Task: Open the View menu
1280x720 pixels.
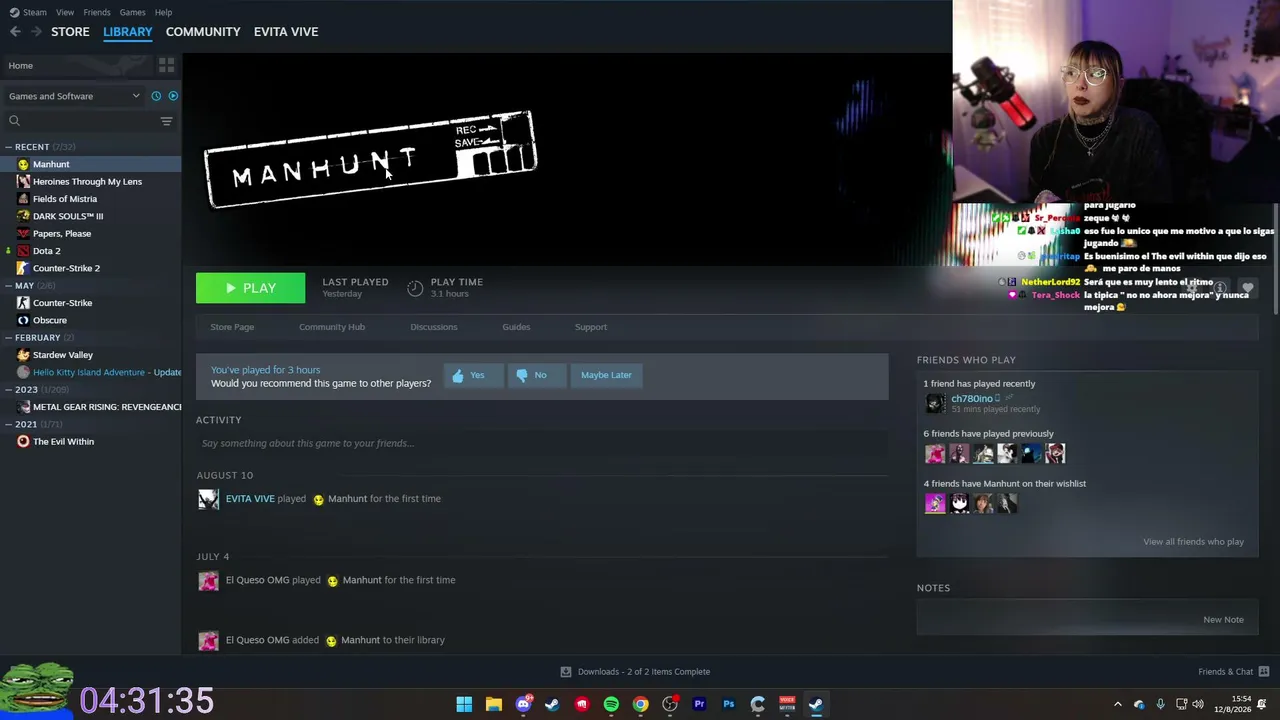Action: tap(65, 12)
